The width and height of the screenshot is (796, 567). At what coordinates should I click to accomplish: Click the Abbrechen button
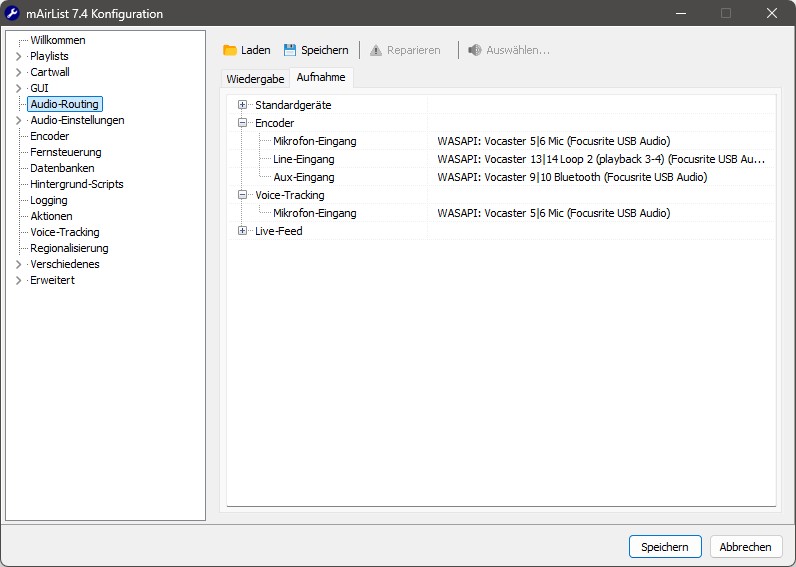(745, 547)
